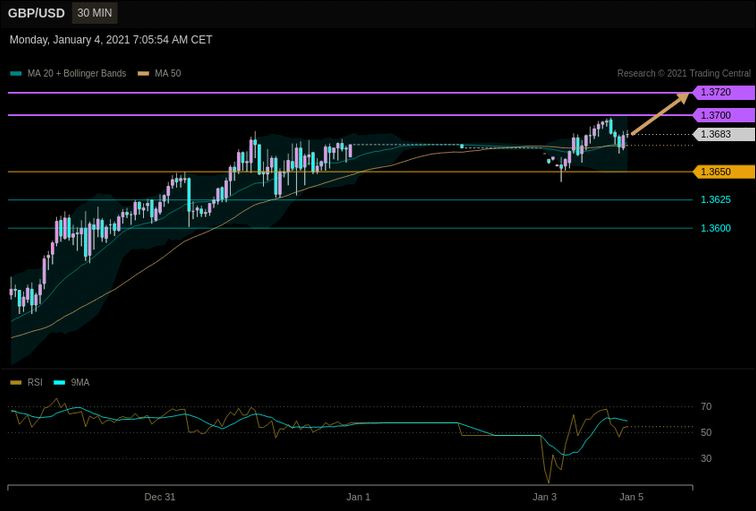Click the 1.3720 resistance price label
756x511 pixels.
723,92
